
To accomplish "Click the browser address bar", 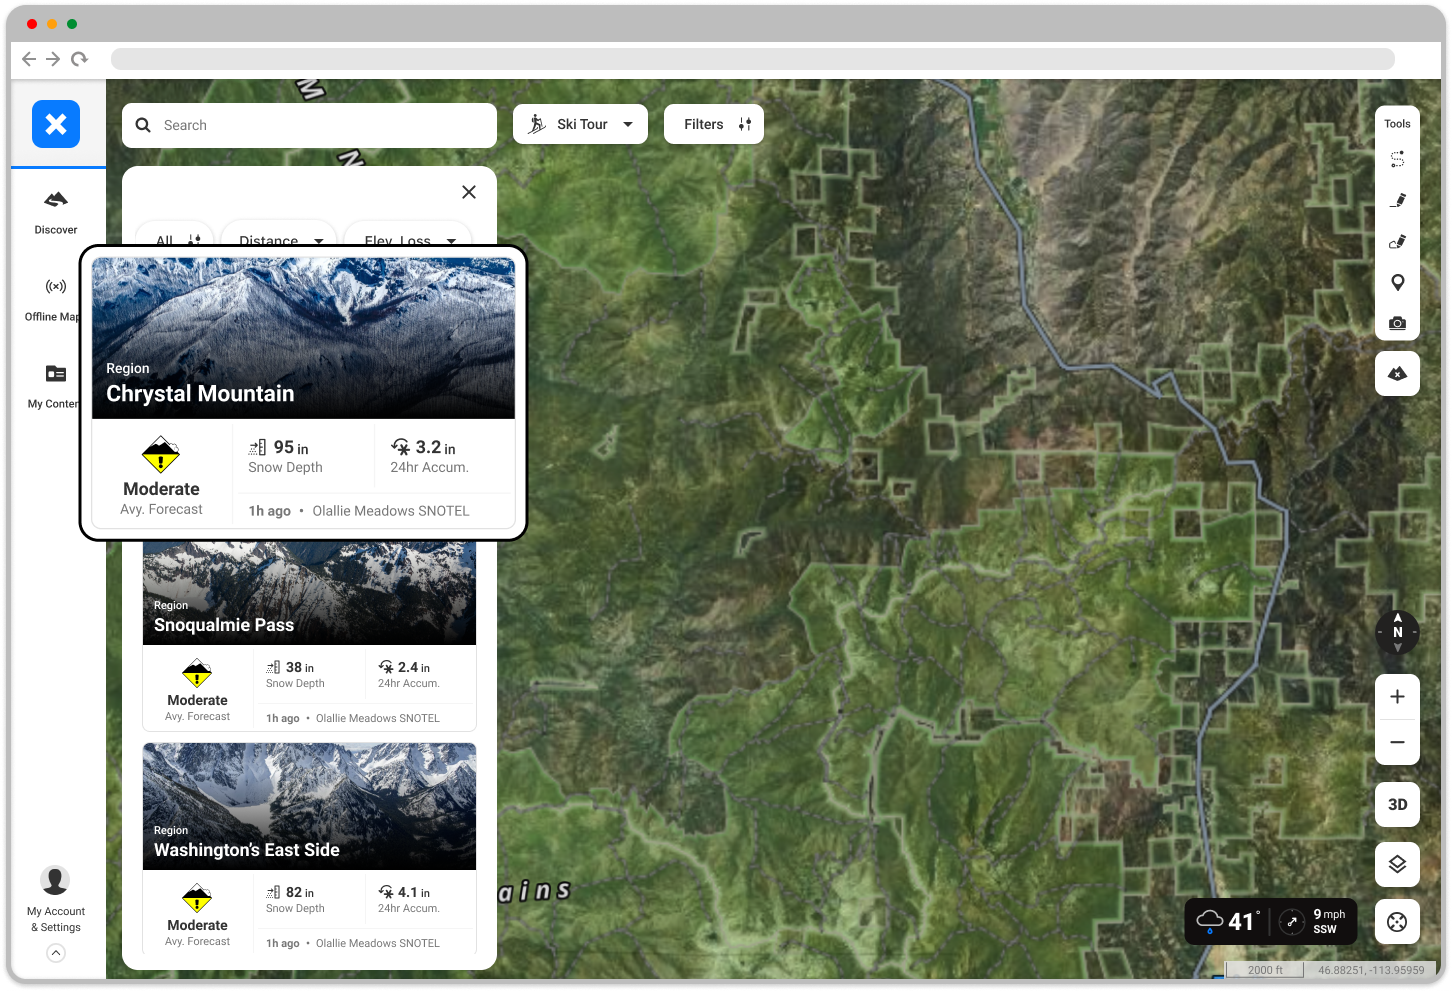I will [752, 59].
